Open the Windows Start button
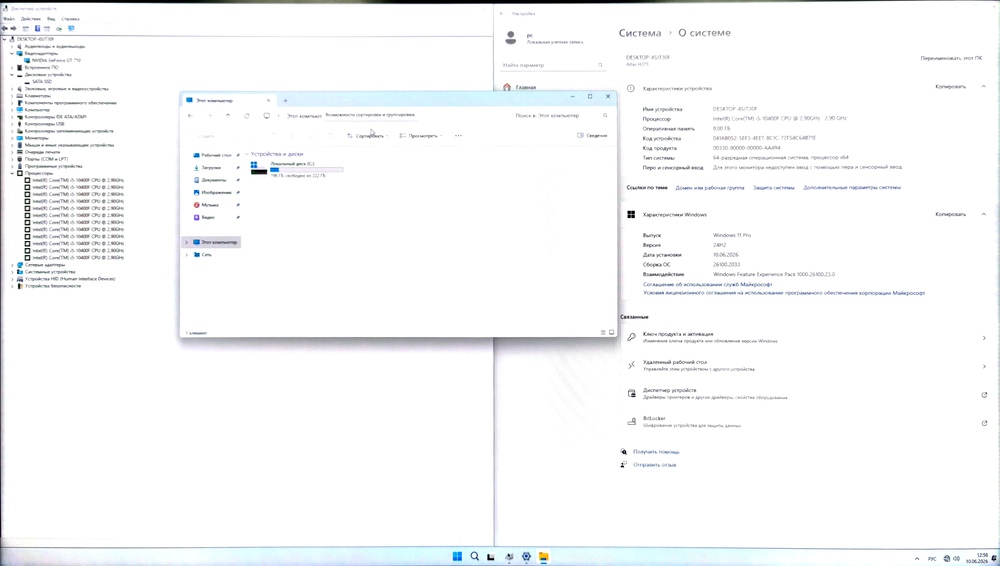Image resolution: width=1000 pixels, height=566 pixels. coord(457,556)
